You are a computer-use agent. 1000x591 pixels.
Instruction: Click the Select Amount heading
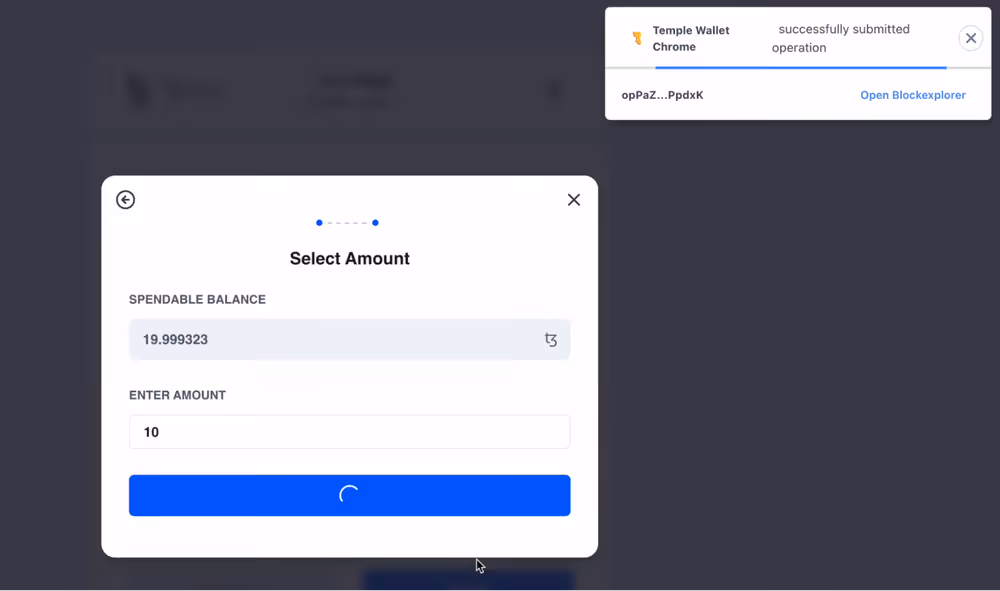tap(349, 259)
